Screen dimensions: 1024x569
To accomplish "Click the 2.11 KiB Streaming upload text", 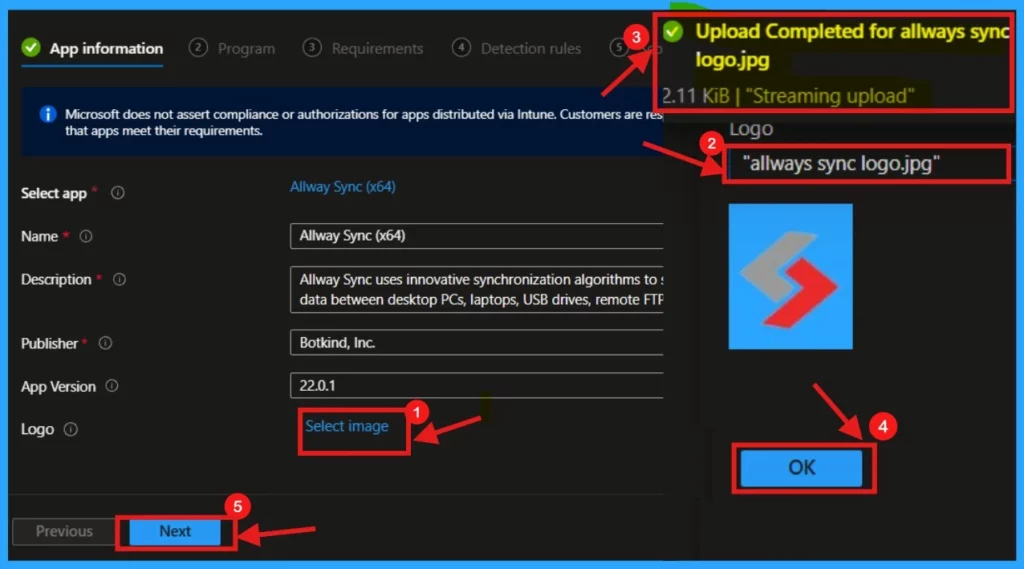I will tap(788, 96).
